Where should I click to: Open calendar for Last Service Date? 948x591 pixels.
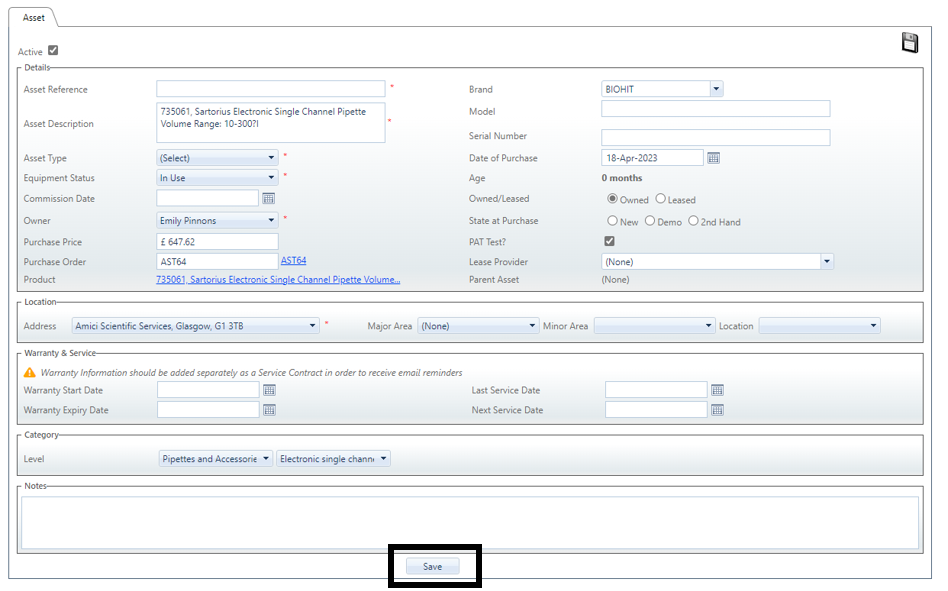pyautogui.click(x=717, y=390)
